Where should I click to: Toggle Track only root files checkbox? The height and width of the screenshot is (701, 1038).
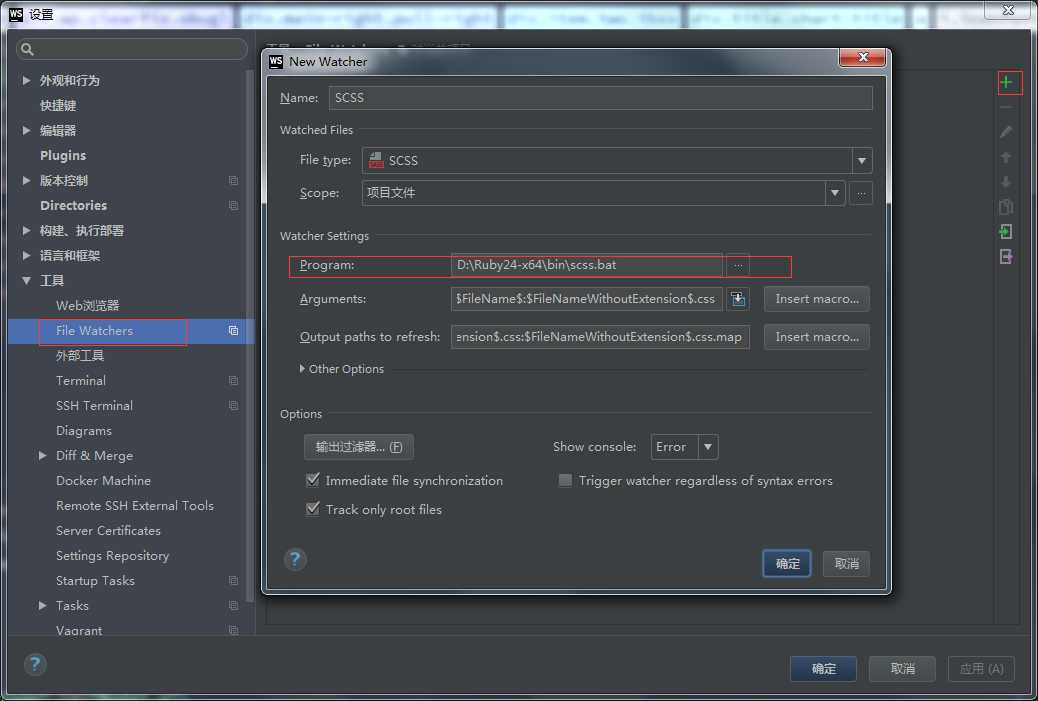pyautogui.click(x=312, y=509)
